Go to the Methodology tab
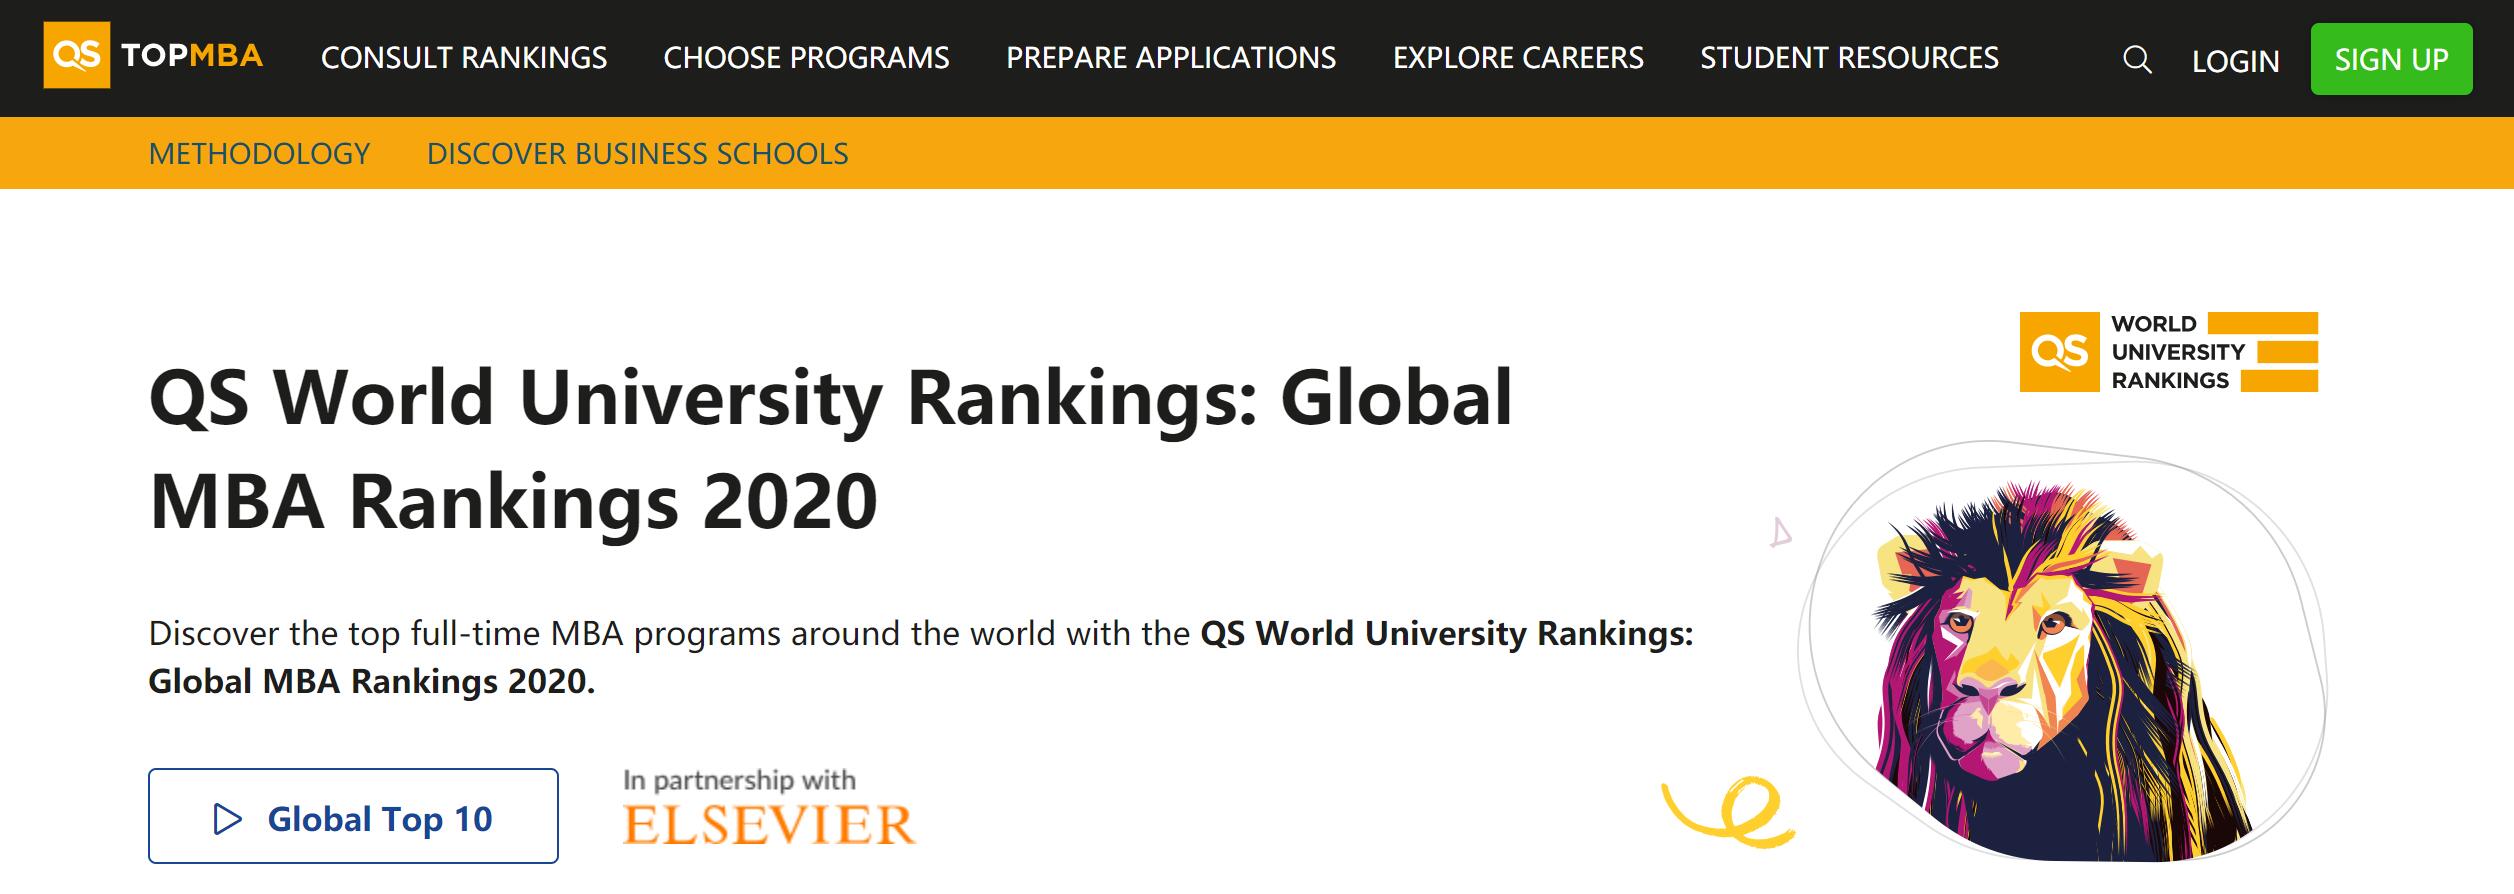 click(259, 153)
